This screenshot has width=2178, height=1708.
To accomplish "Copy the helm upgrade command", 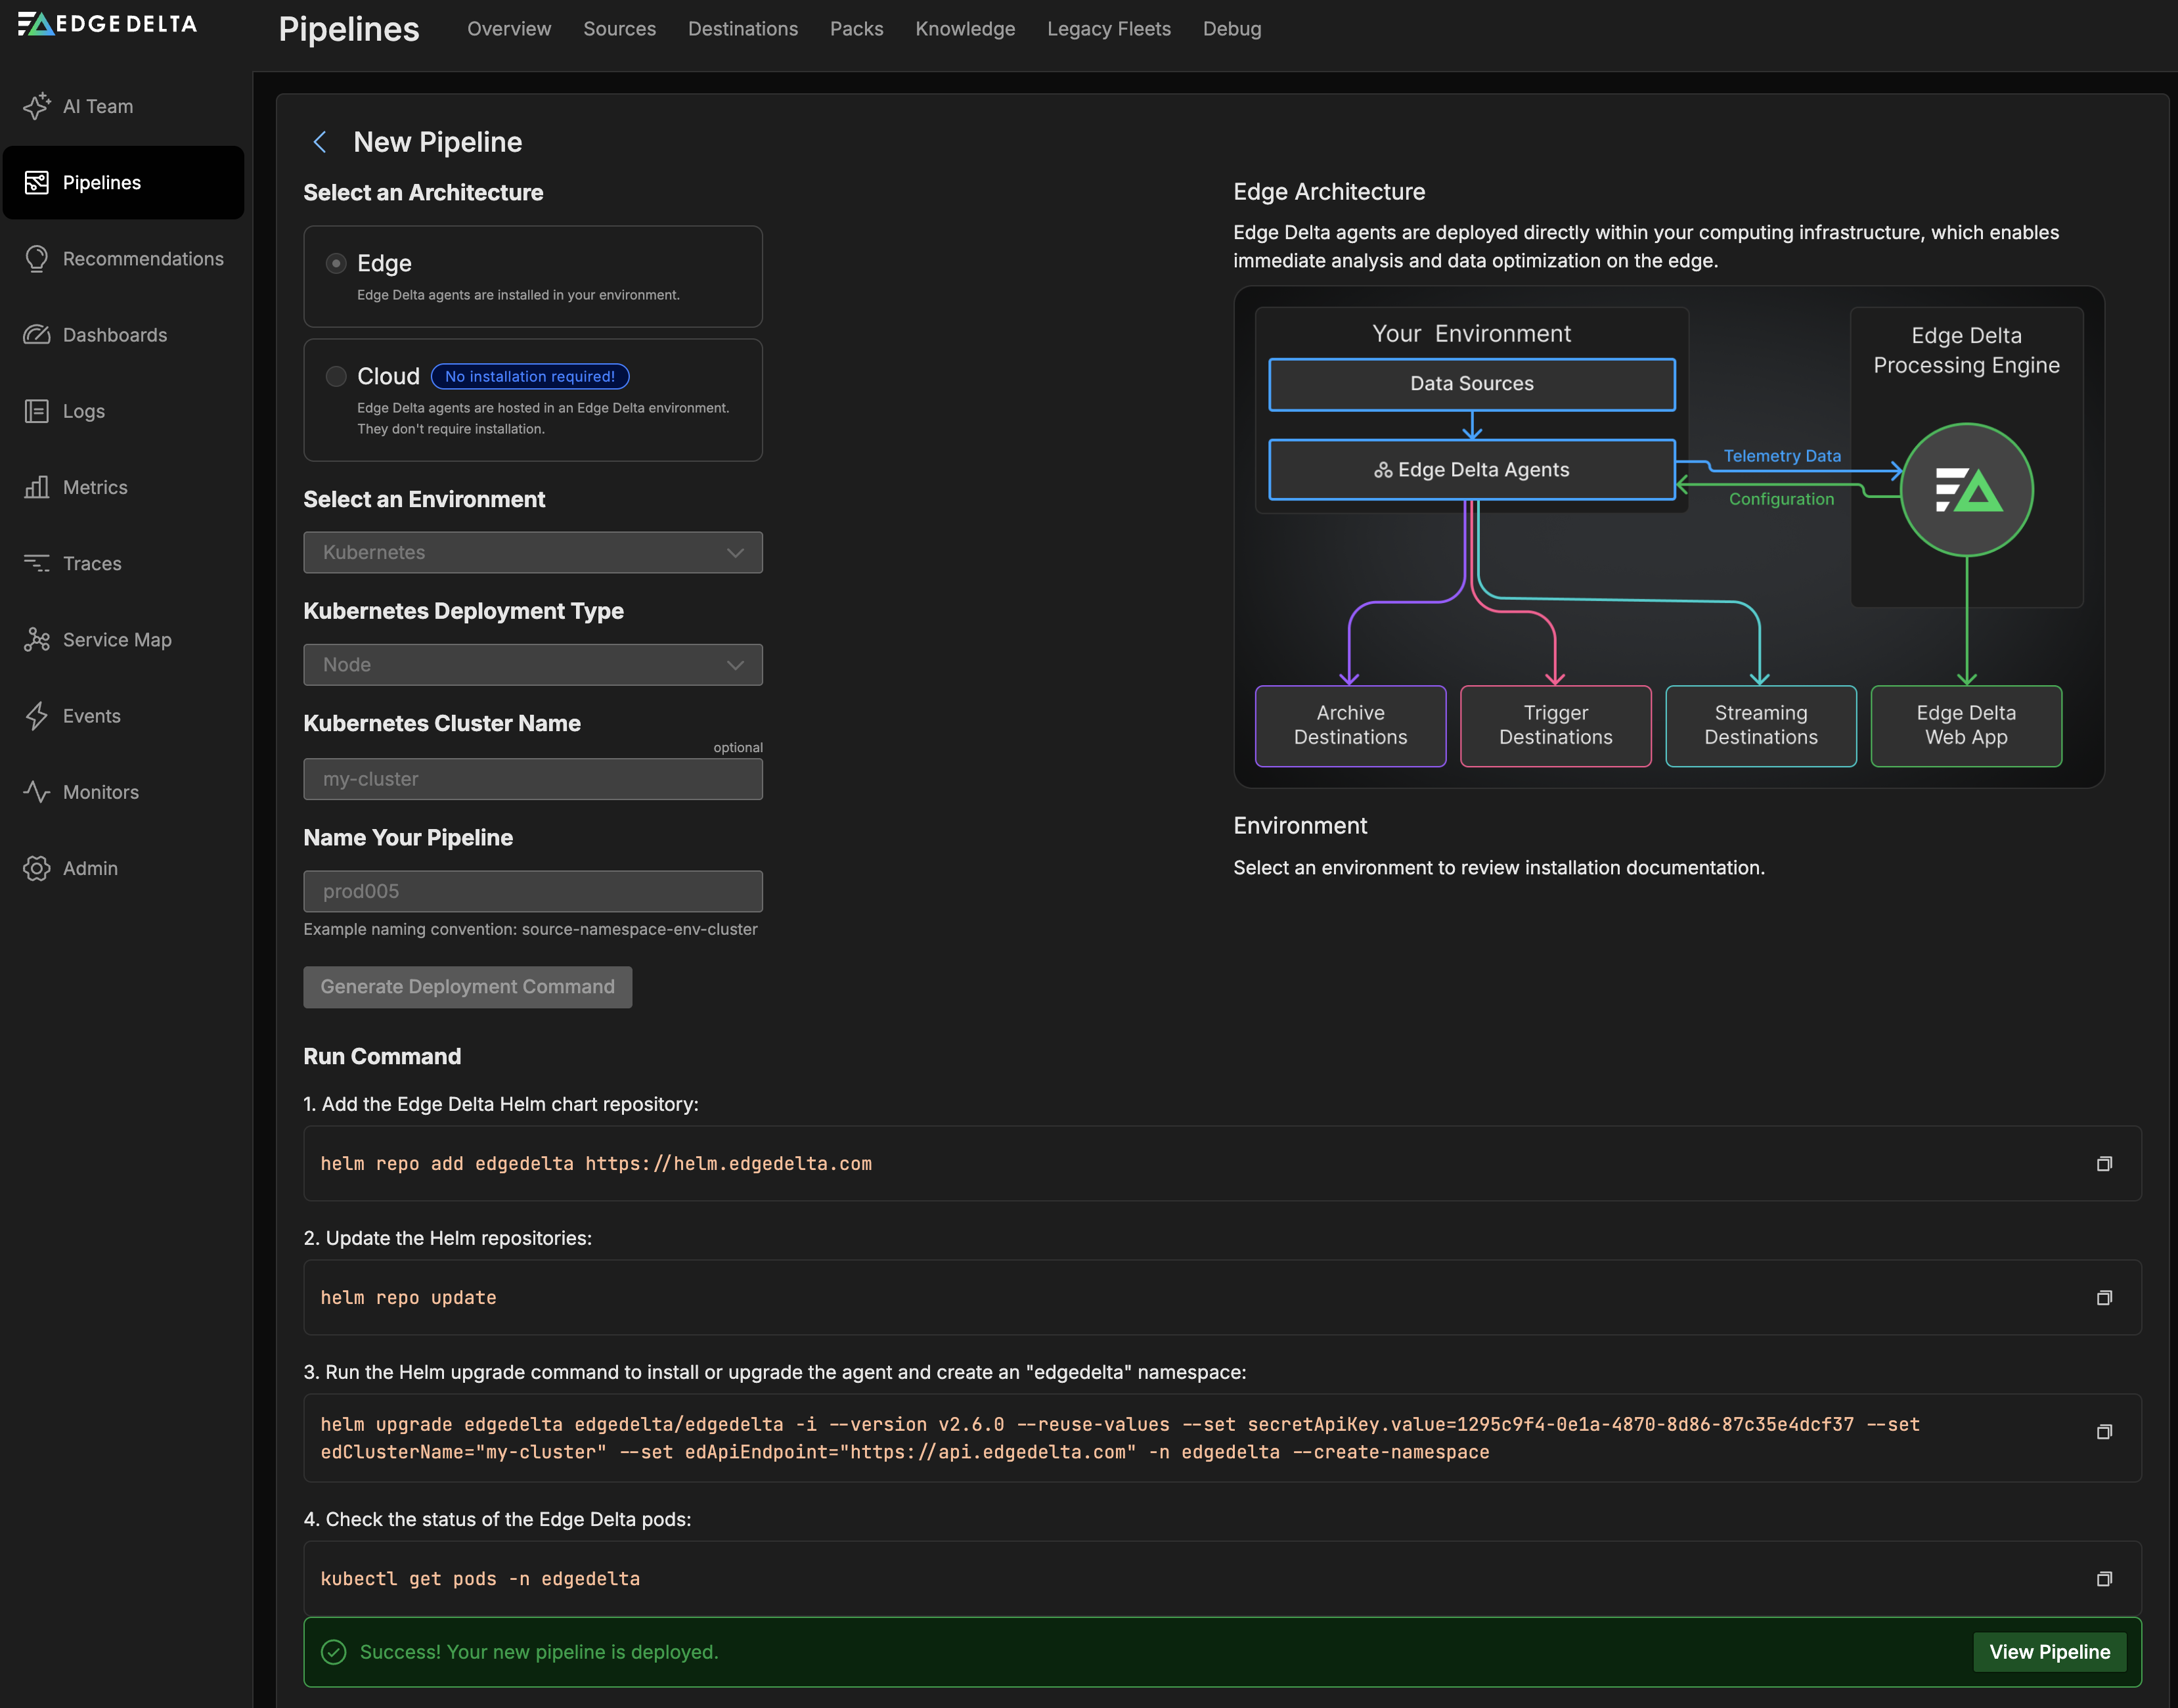I will coord(2103,1432).
